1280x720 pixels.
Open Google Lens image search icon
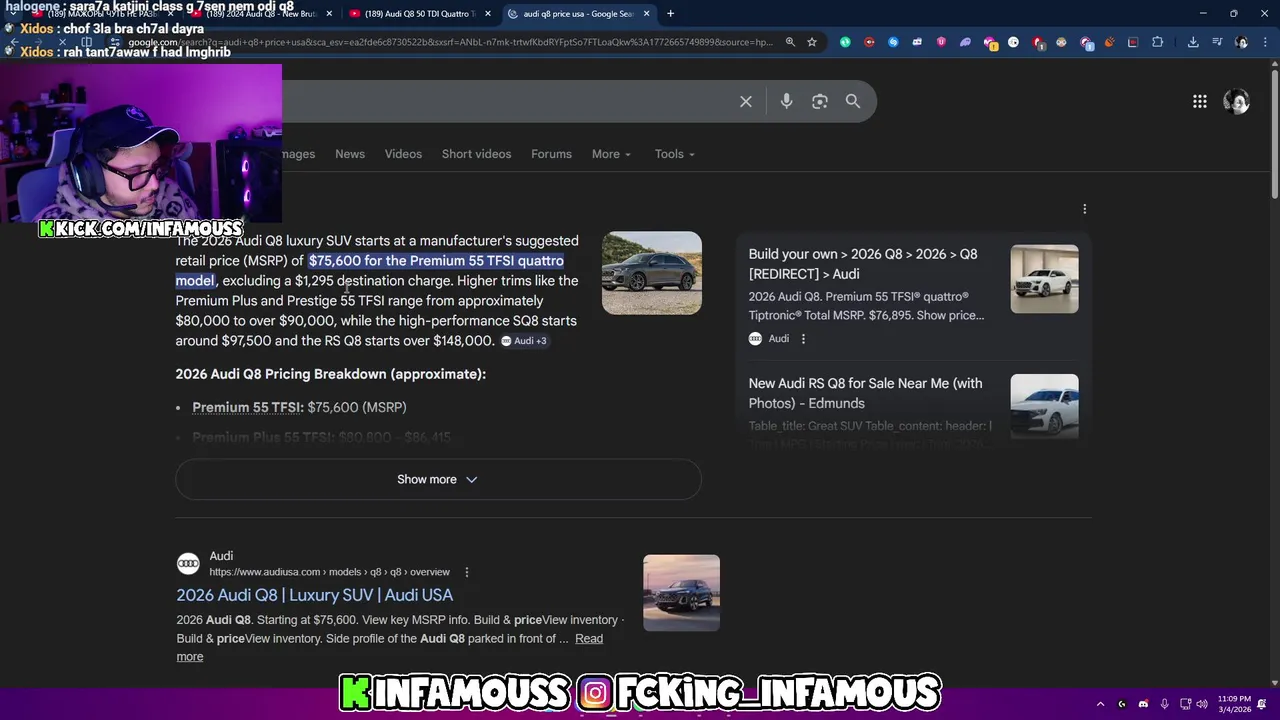[x=820, y=101]
